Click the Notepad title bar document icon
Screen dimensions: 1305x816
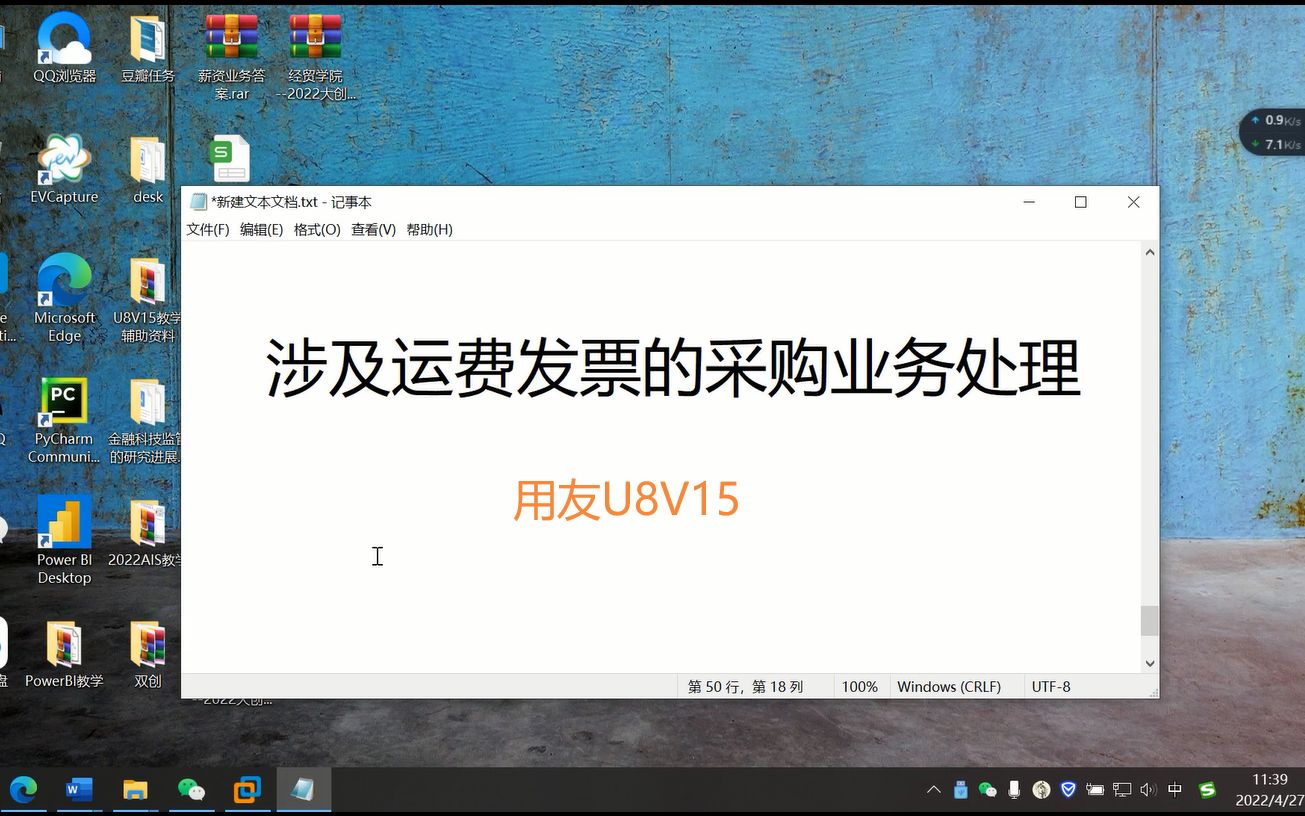pos(198,202)
